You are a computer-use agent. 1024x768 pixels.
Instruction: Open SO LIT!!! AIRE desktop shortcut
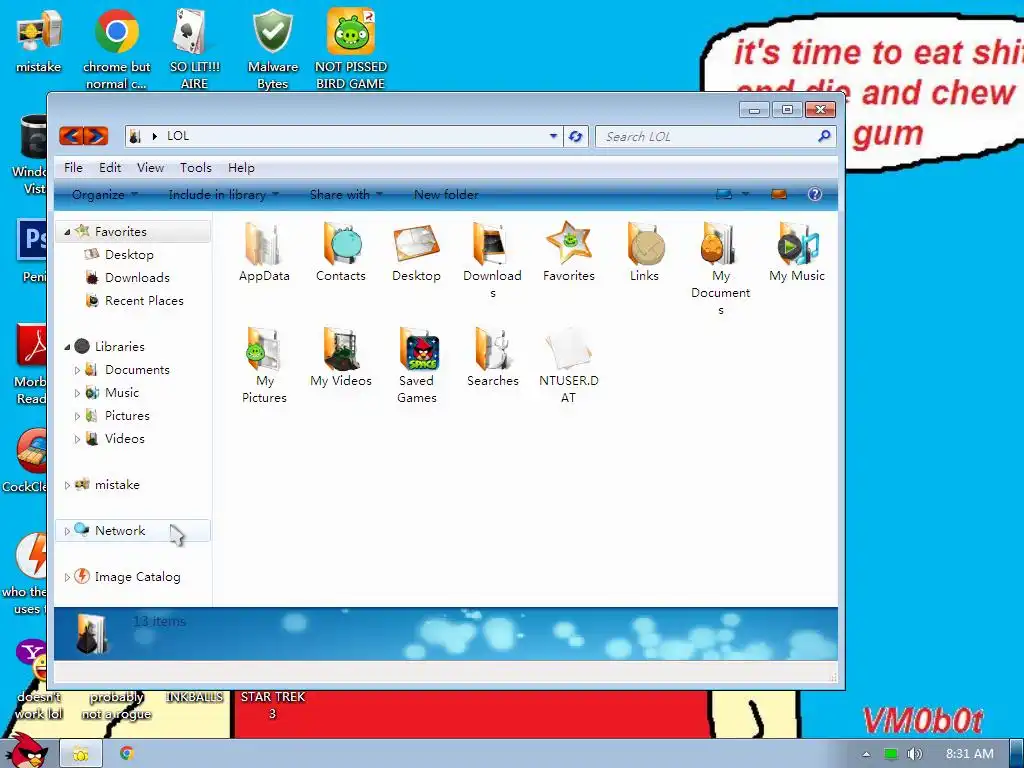(x=194, y=49)
